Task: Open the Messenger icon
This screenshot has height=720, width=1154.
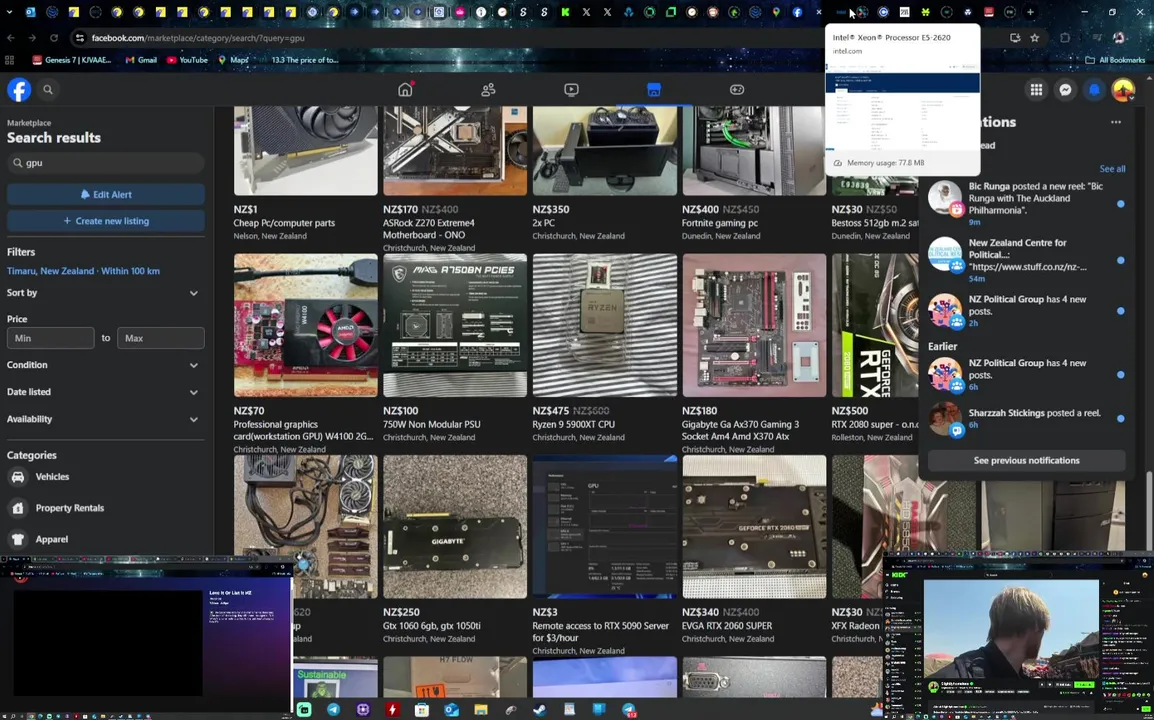Action: pyautogui.click(x=1065, y=90)
